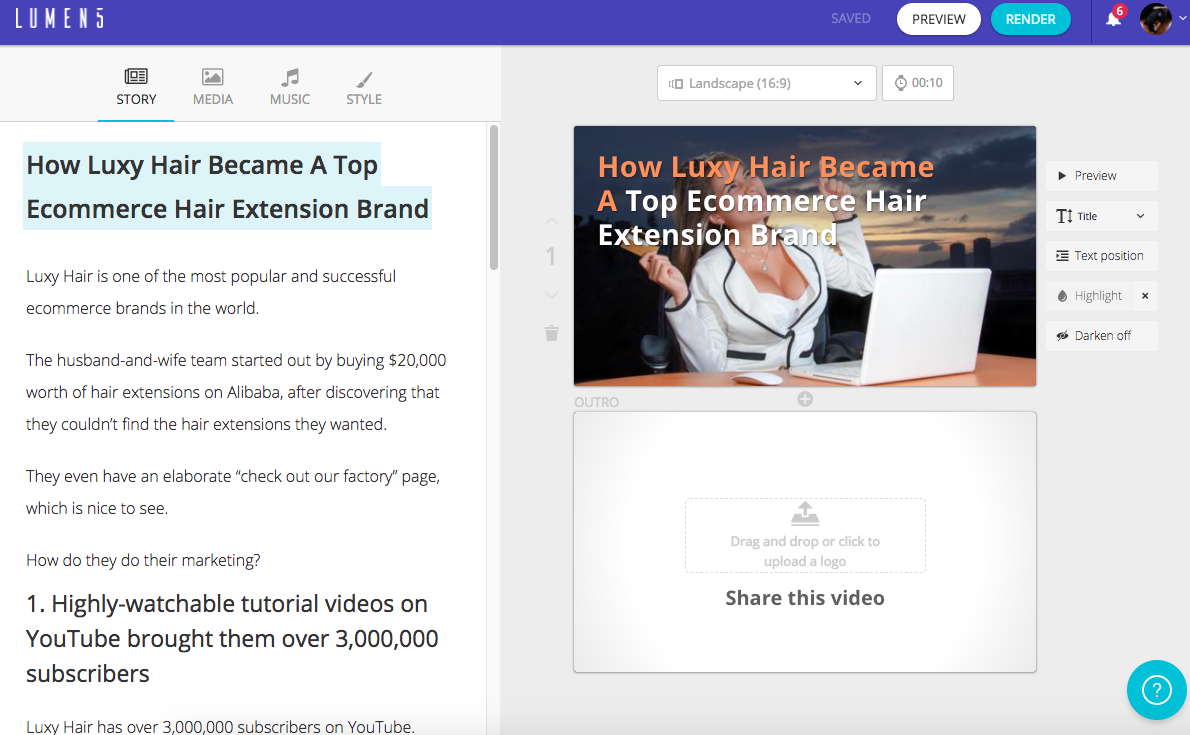Click the OUTRO label
1190x735 pixels.
(x=597, y=402)
